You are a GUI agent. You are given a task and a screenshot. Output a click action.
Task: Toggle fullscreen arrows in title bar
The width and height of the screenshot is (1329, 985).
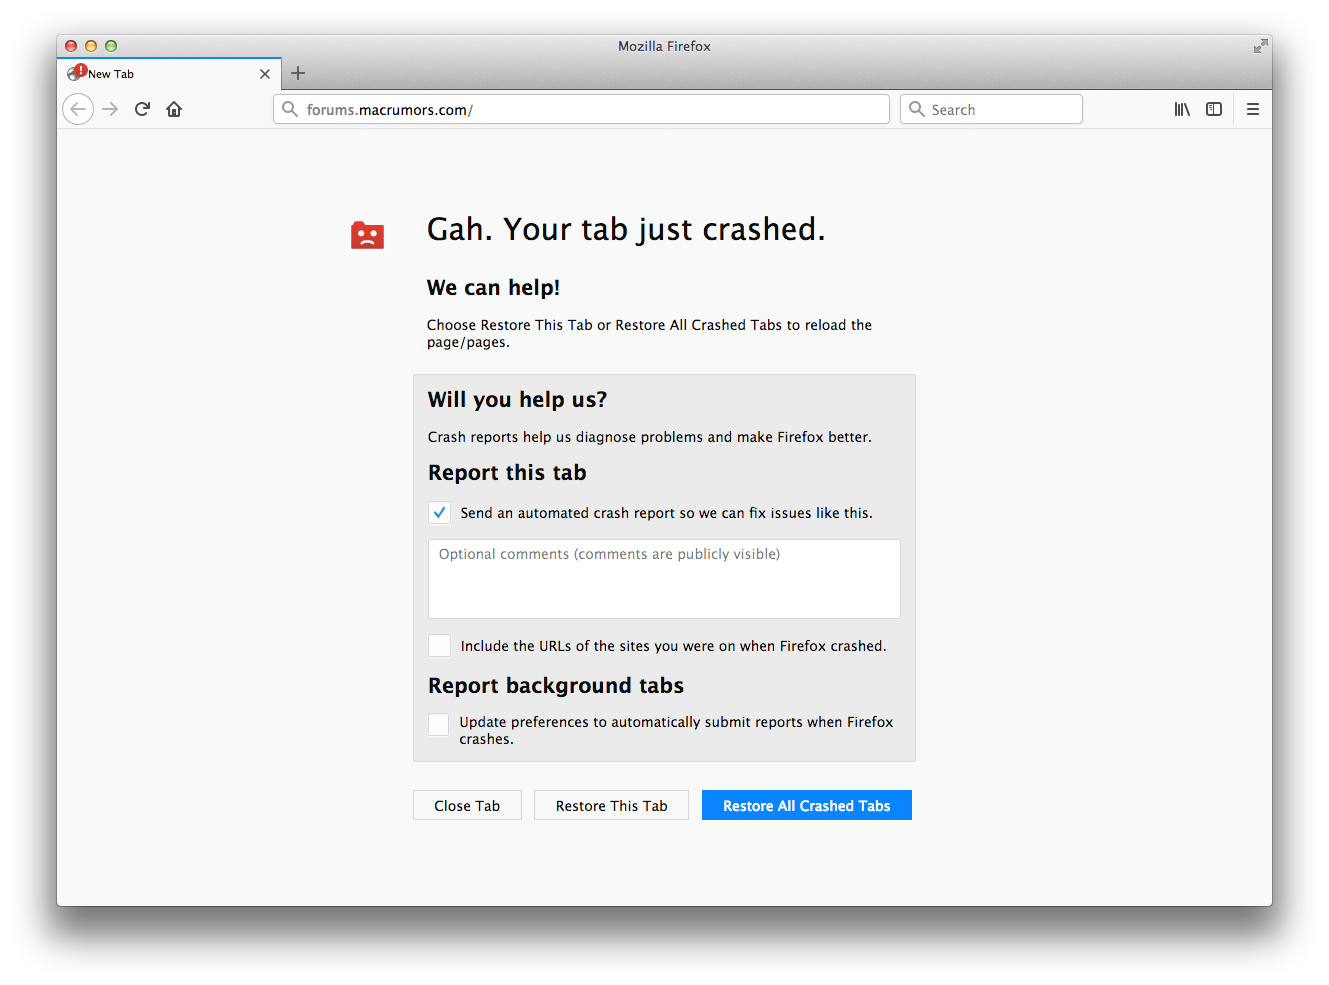click(1260, 46)
